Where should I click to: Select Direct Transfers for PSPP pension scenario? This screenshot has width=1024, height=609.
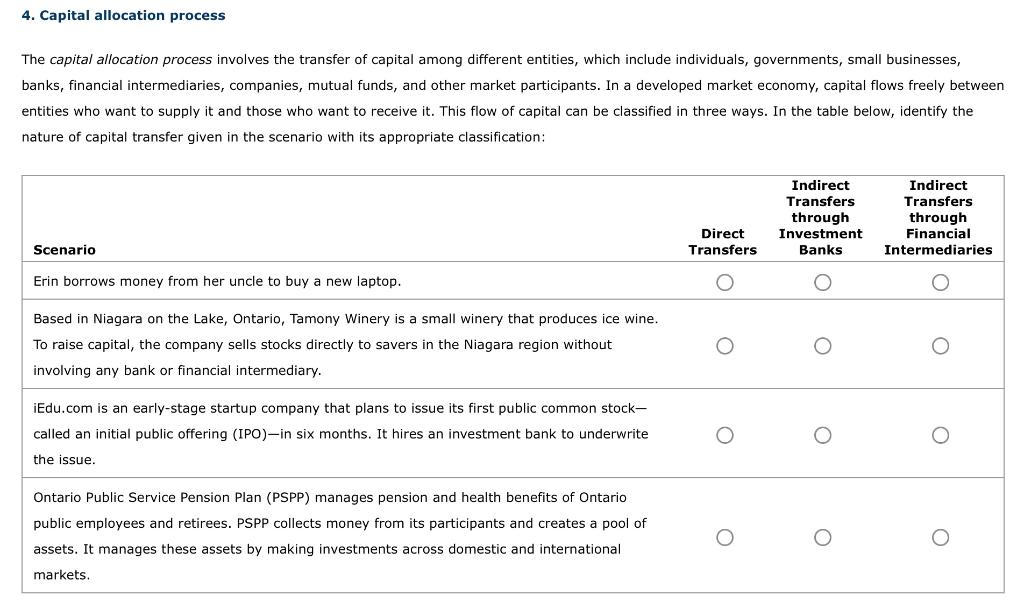pyautogui.click(x=724, y=537)
